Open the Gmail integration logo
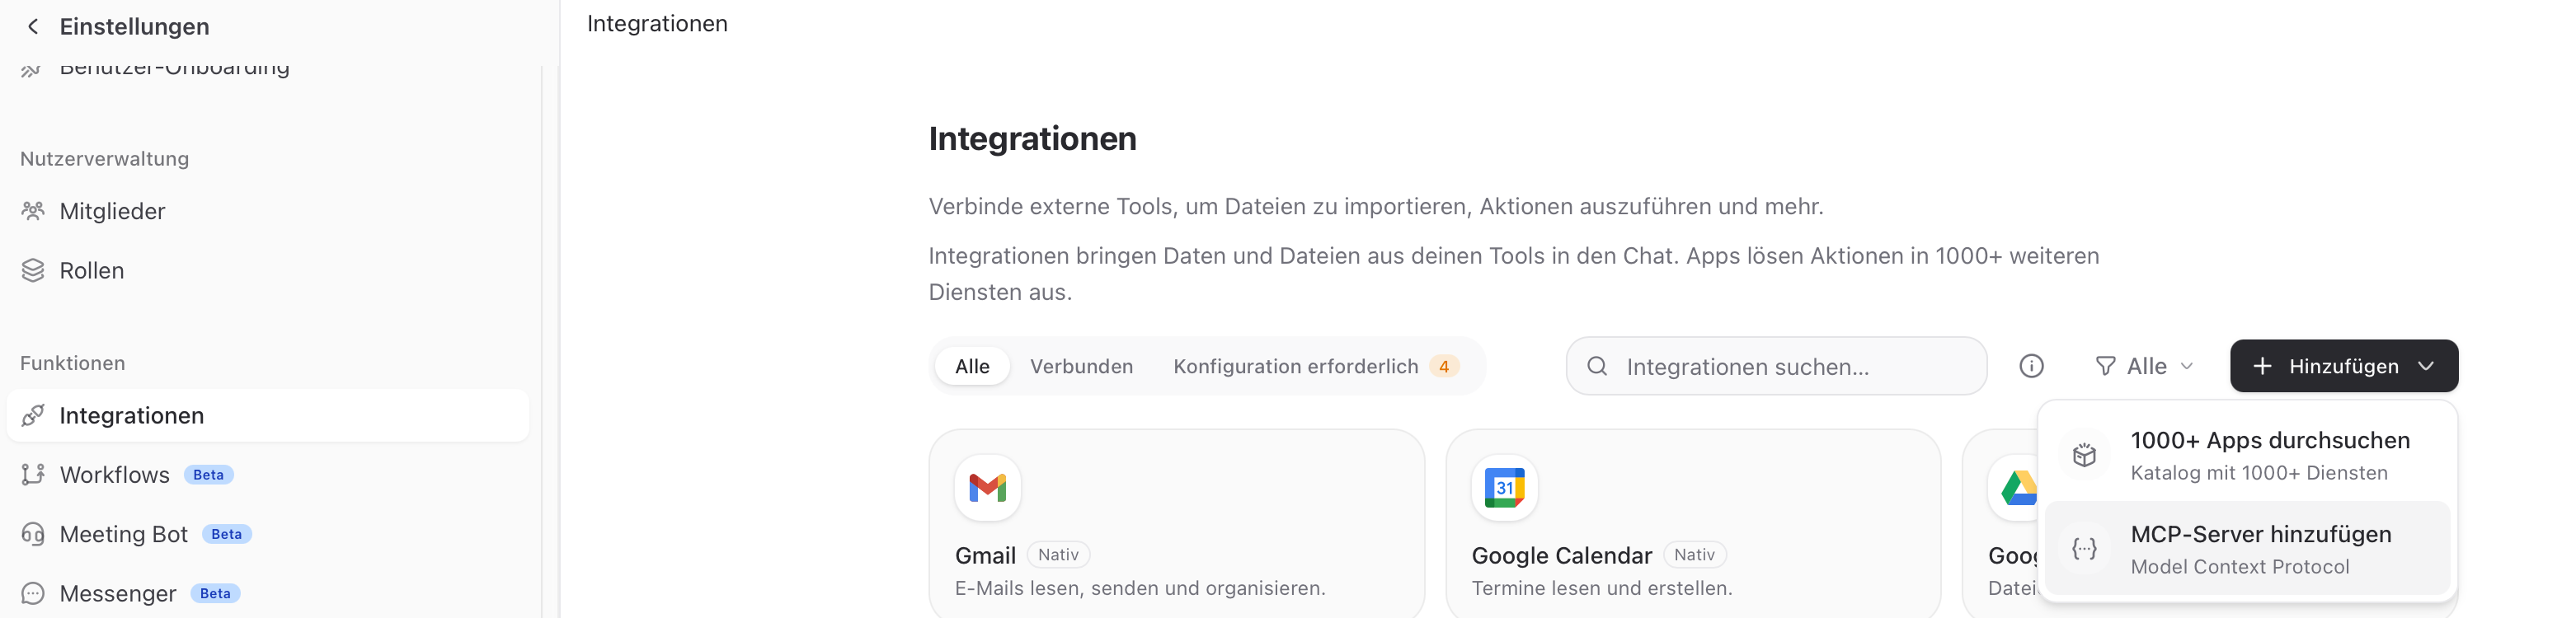Viewport: 2576px width, 618px height. [x=987, y=488]
